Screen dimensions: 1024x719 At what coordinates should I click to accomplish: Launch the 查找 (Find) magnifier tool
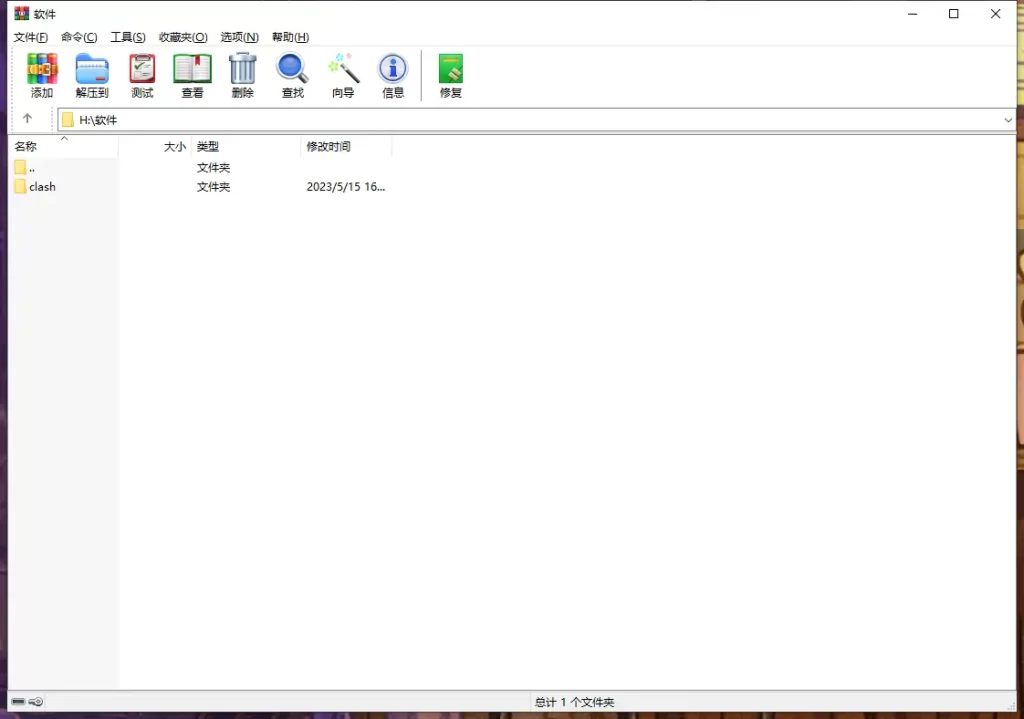(292, 75)
